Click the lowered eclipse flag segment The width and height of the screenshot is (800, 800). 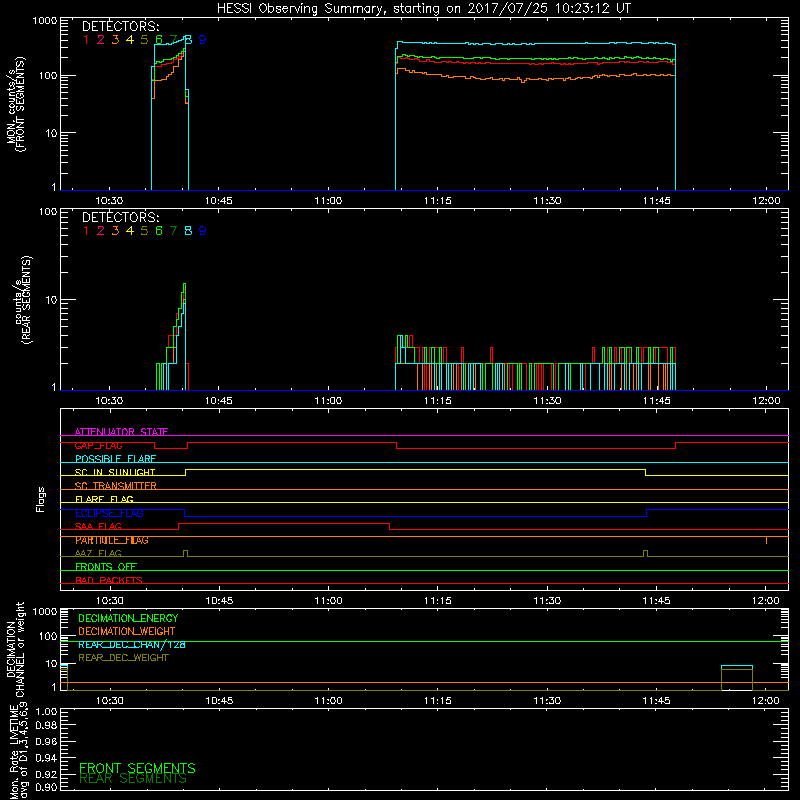point(415,516)
